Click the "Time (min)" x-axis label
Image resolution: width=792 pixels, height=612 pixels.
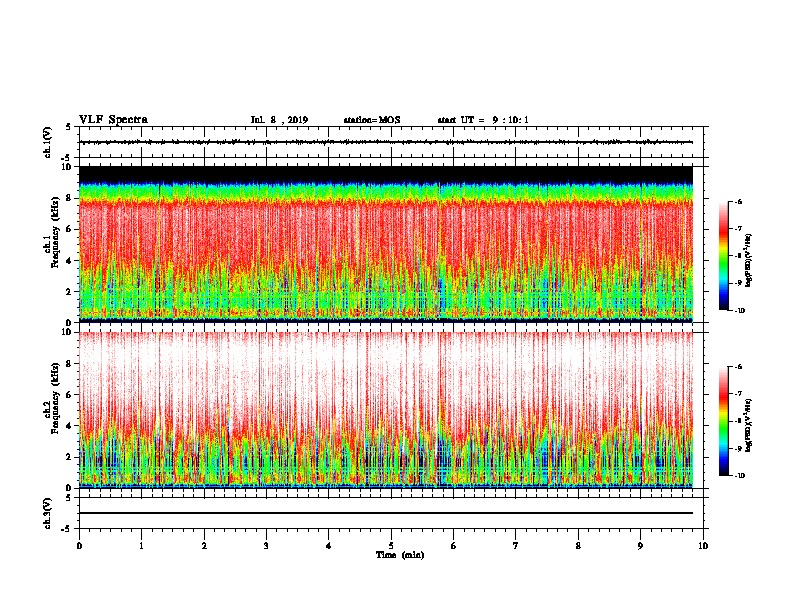(x=400, y=555)
